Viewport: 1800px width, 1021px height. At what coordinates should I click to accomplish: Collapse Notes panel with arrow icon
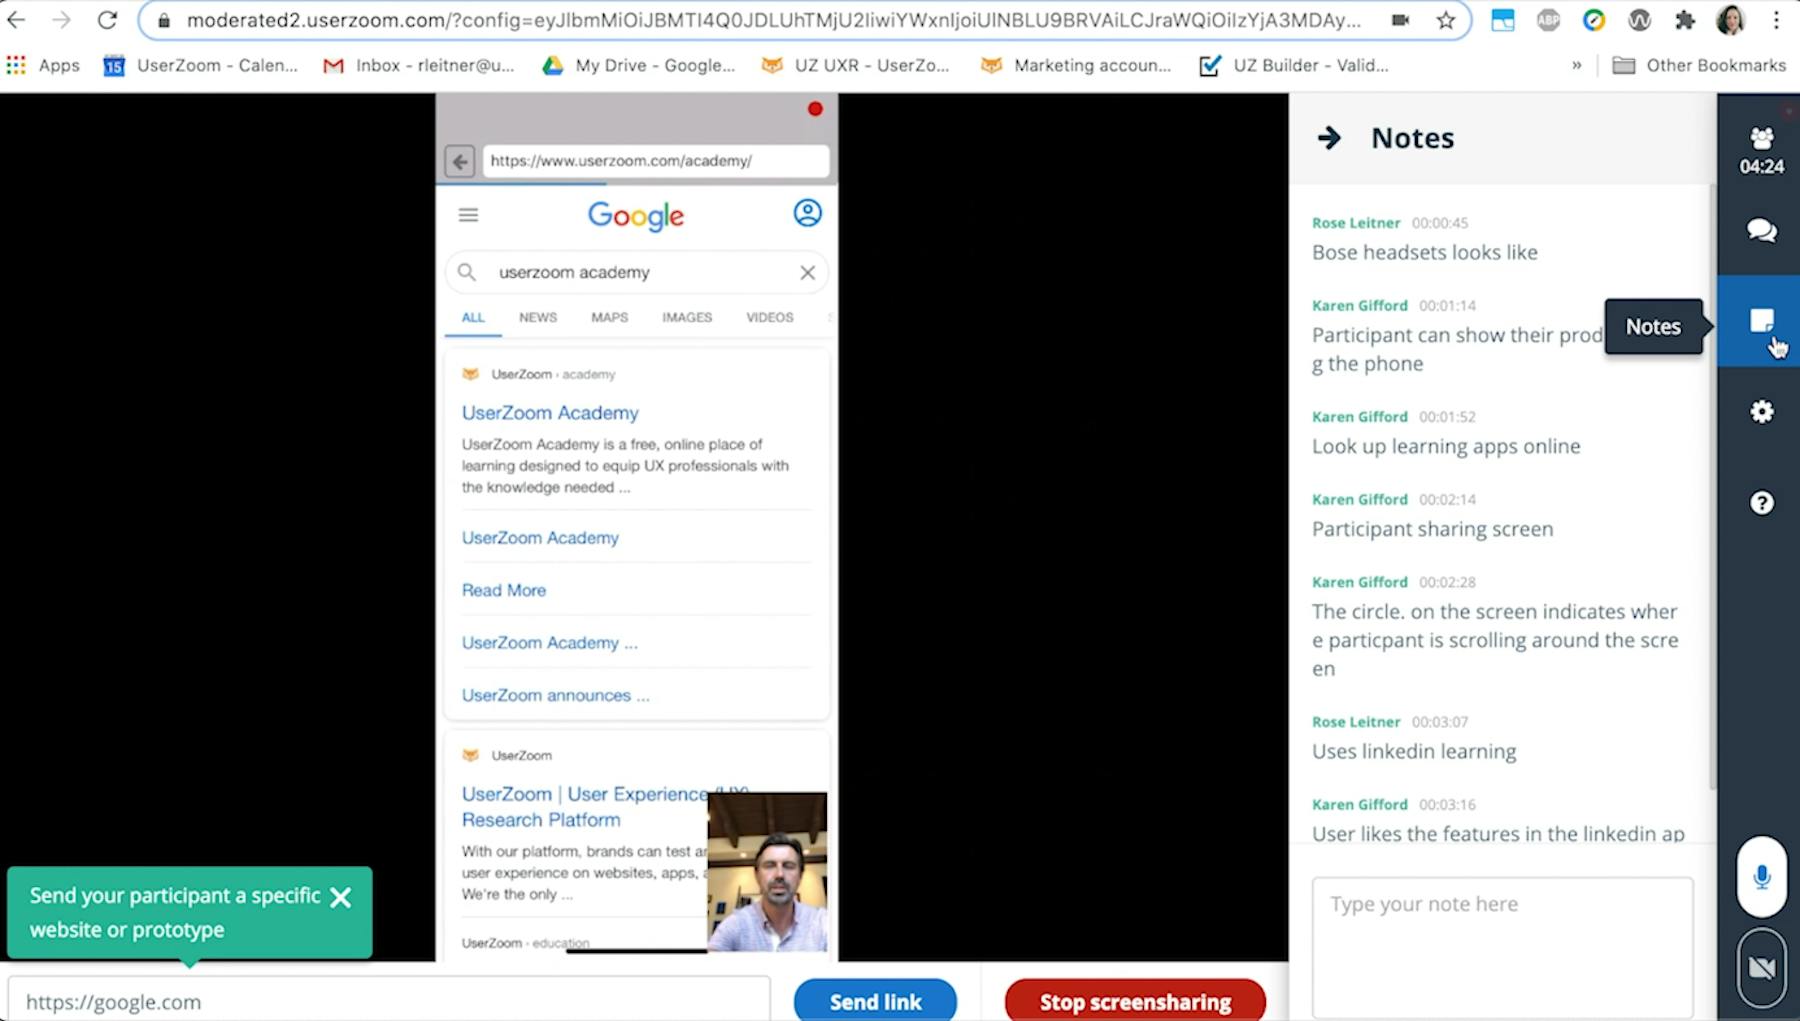[x=1329, y=138]
